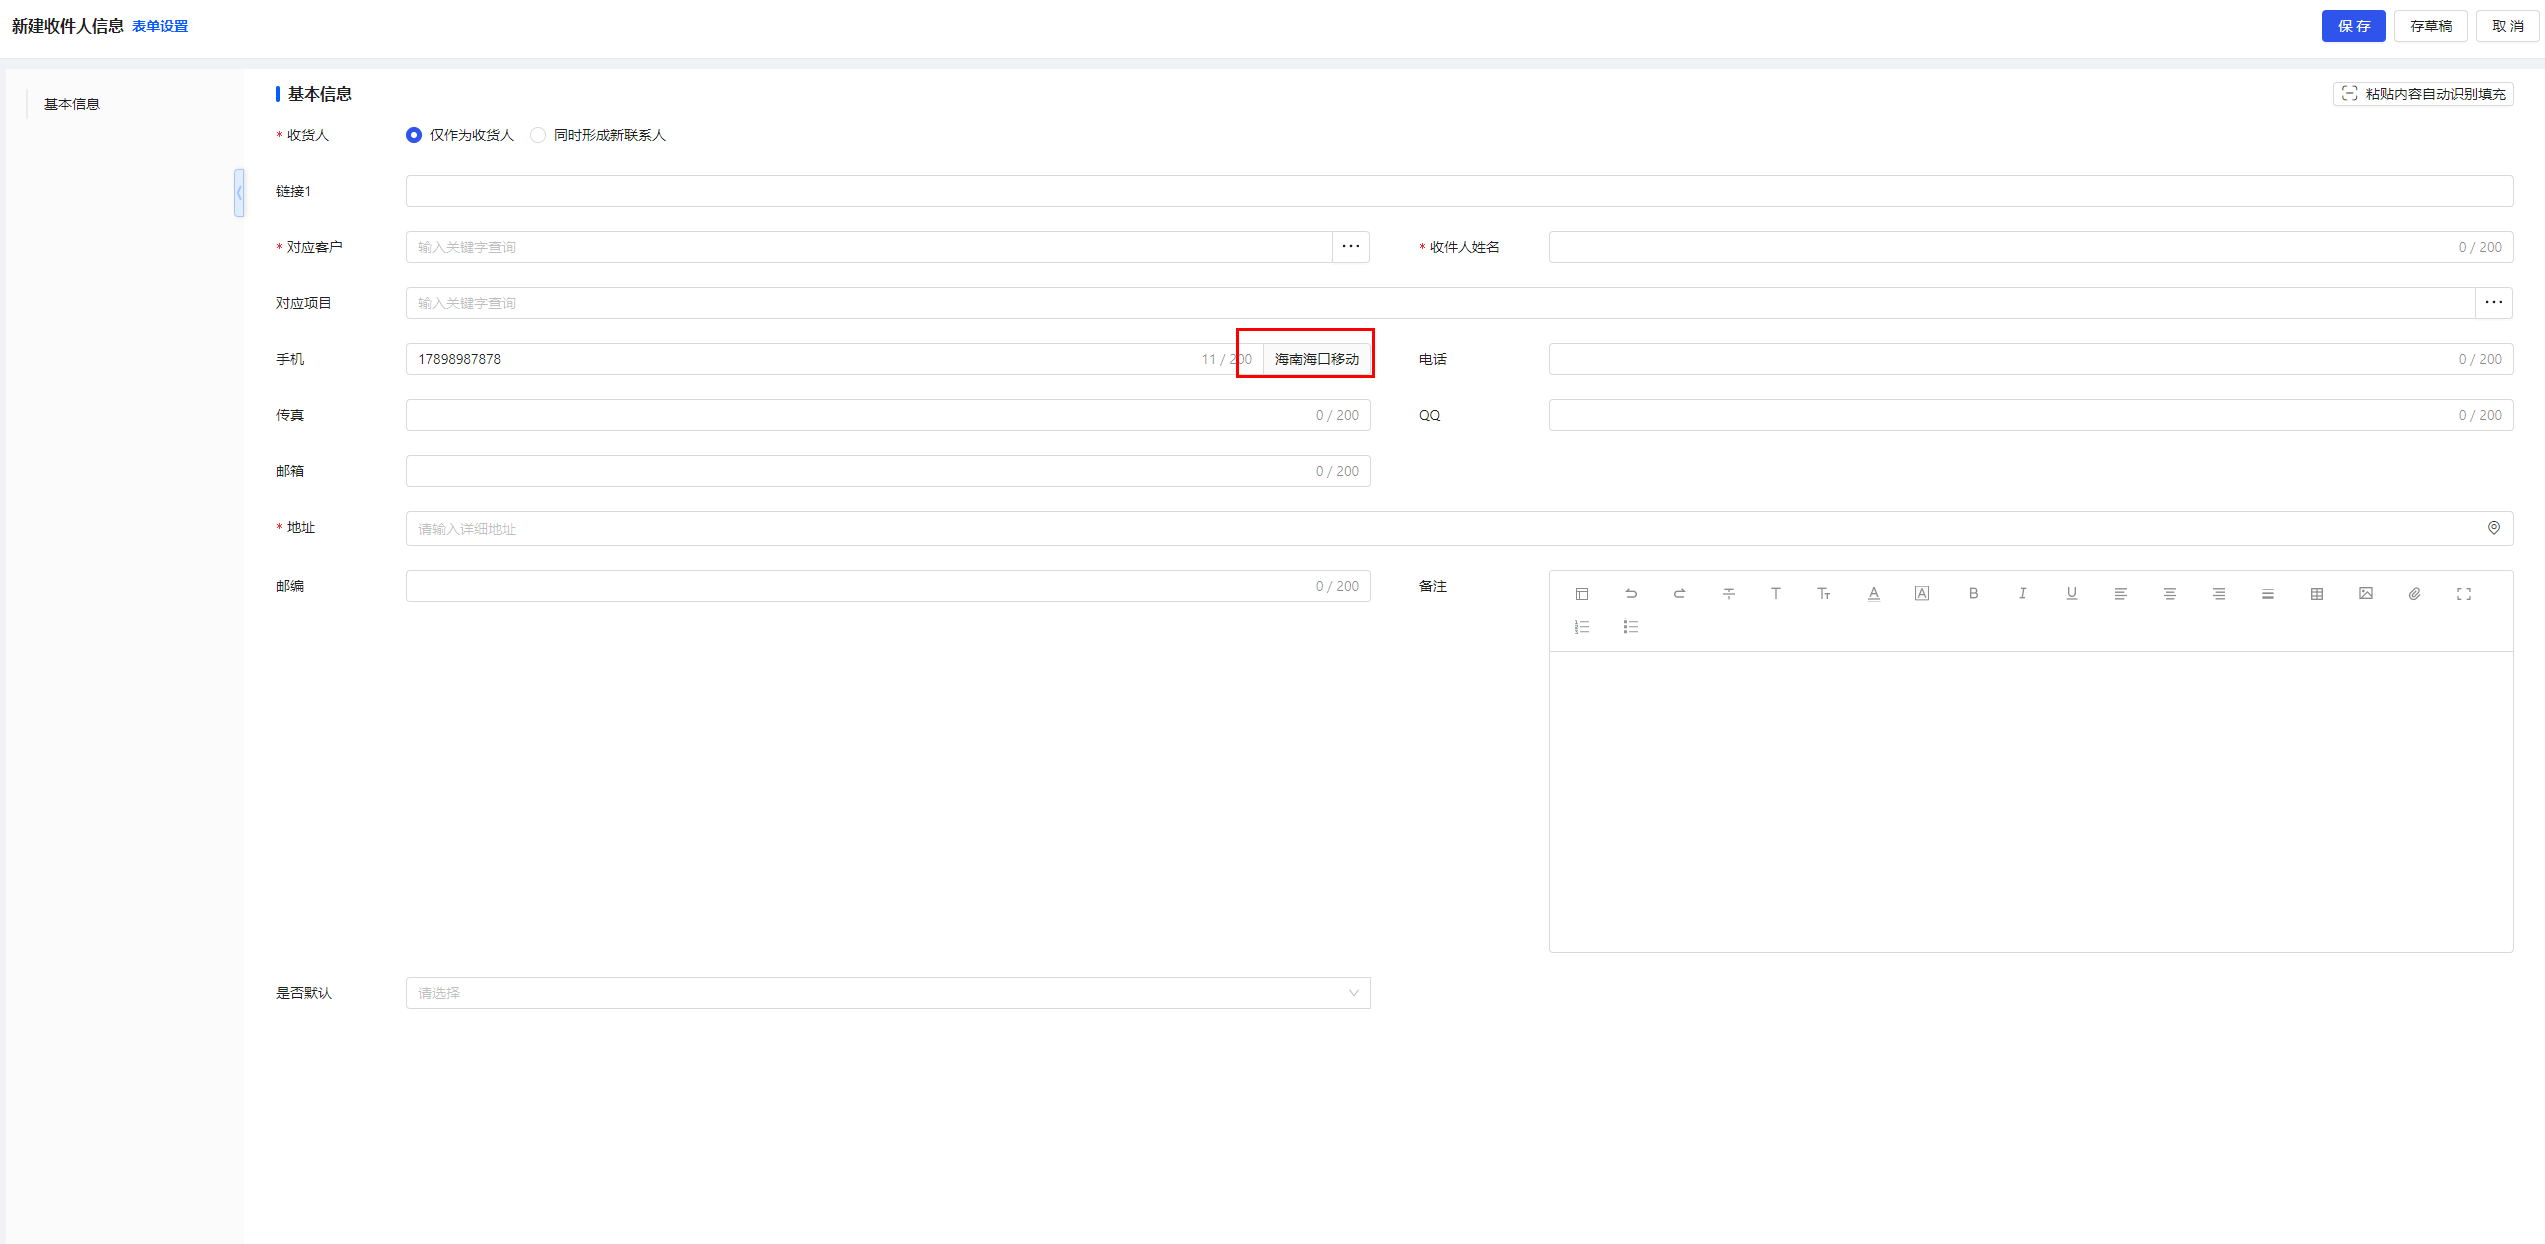The width and height of the screenshot is (2545, 1244).
Task: Focus the 电话 input field
Action: pyautogui.click(x=2031, y=359)
